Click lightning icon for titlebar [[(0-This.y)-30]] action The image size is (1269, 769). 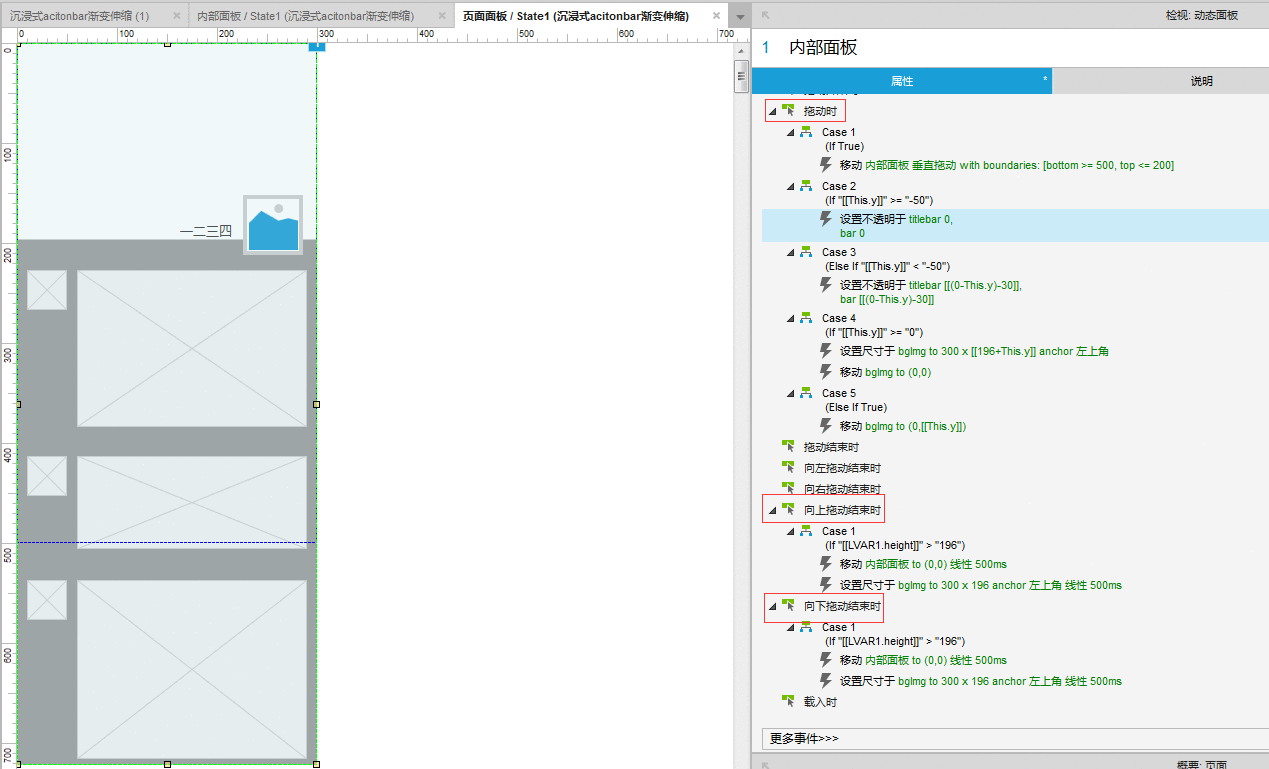coord(826,284)
